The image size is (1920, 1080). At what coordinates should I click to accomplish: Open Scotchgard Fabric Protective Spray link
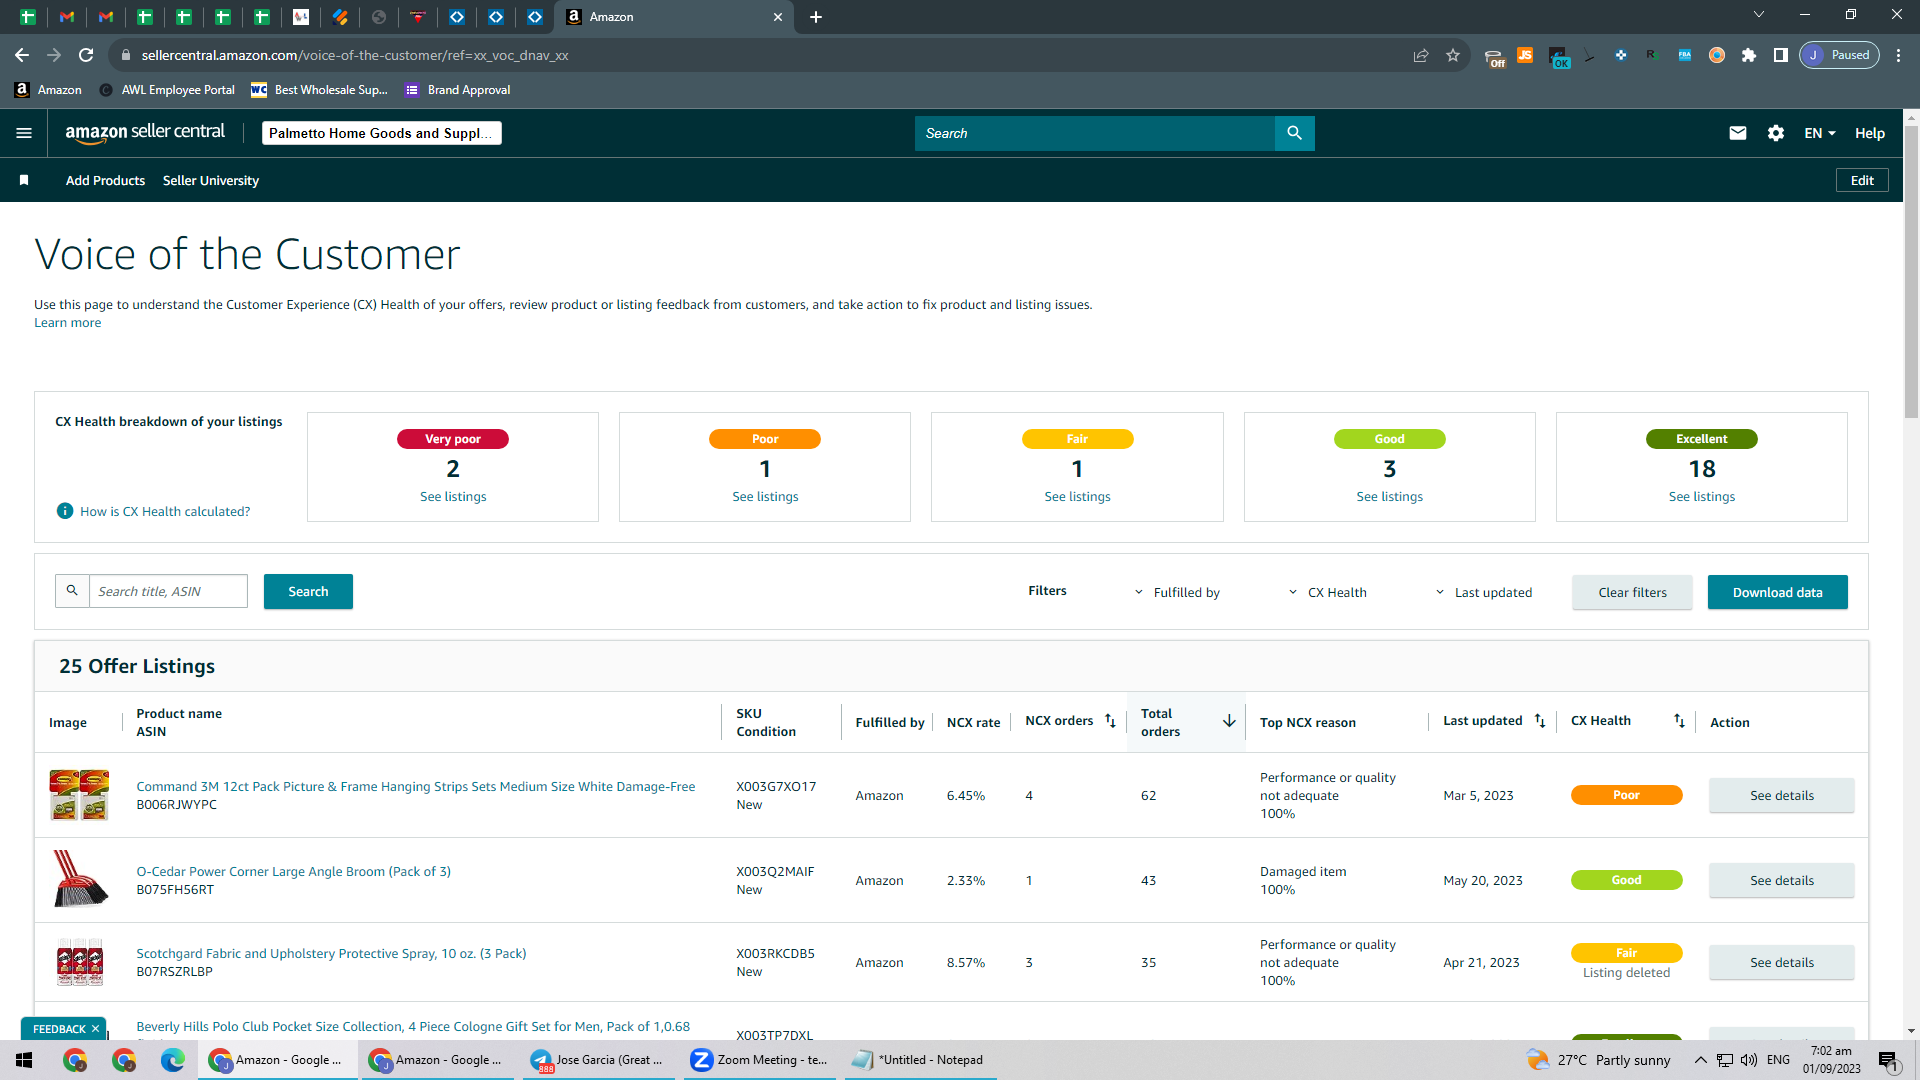pyautogui.click(x=331, y=954)
